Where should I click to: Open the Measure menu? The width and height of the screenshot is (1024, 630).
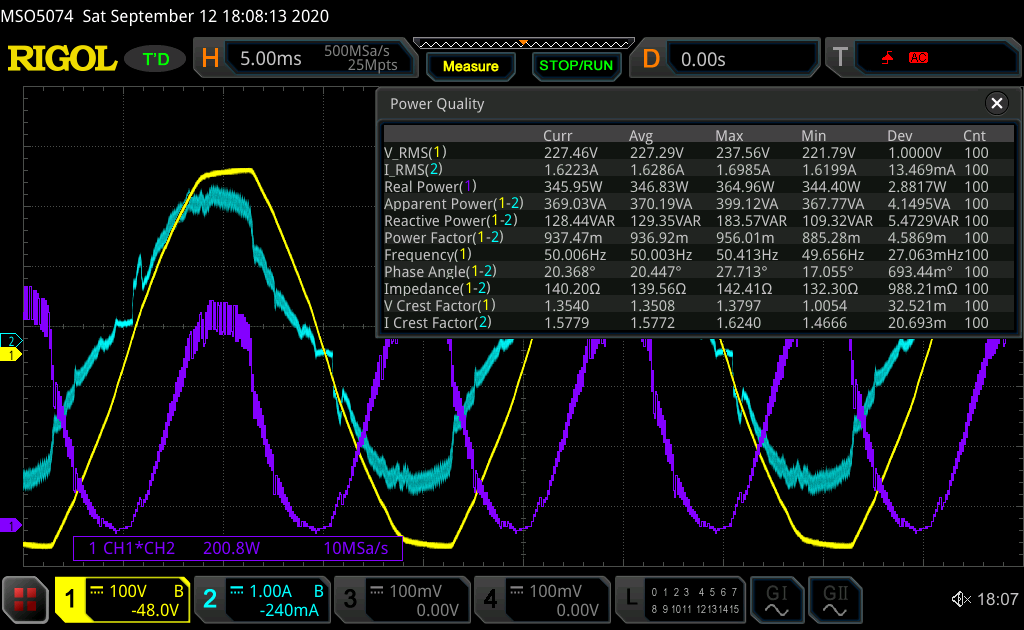click(470, 66)
